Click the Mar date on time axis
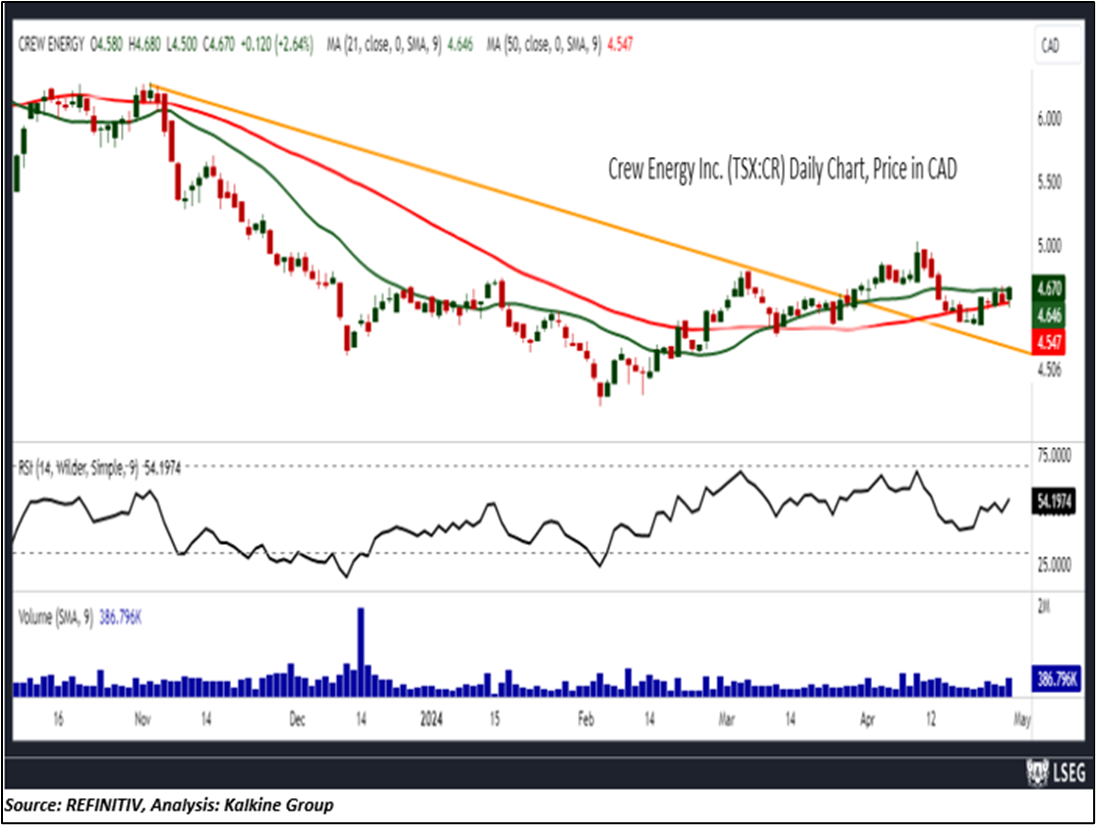 (x=726, y=719)
